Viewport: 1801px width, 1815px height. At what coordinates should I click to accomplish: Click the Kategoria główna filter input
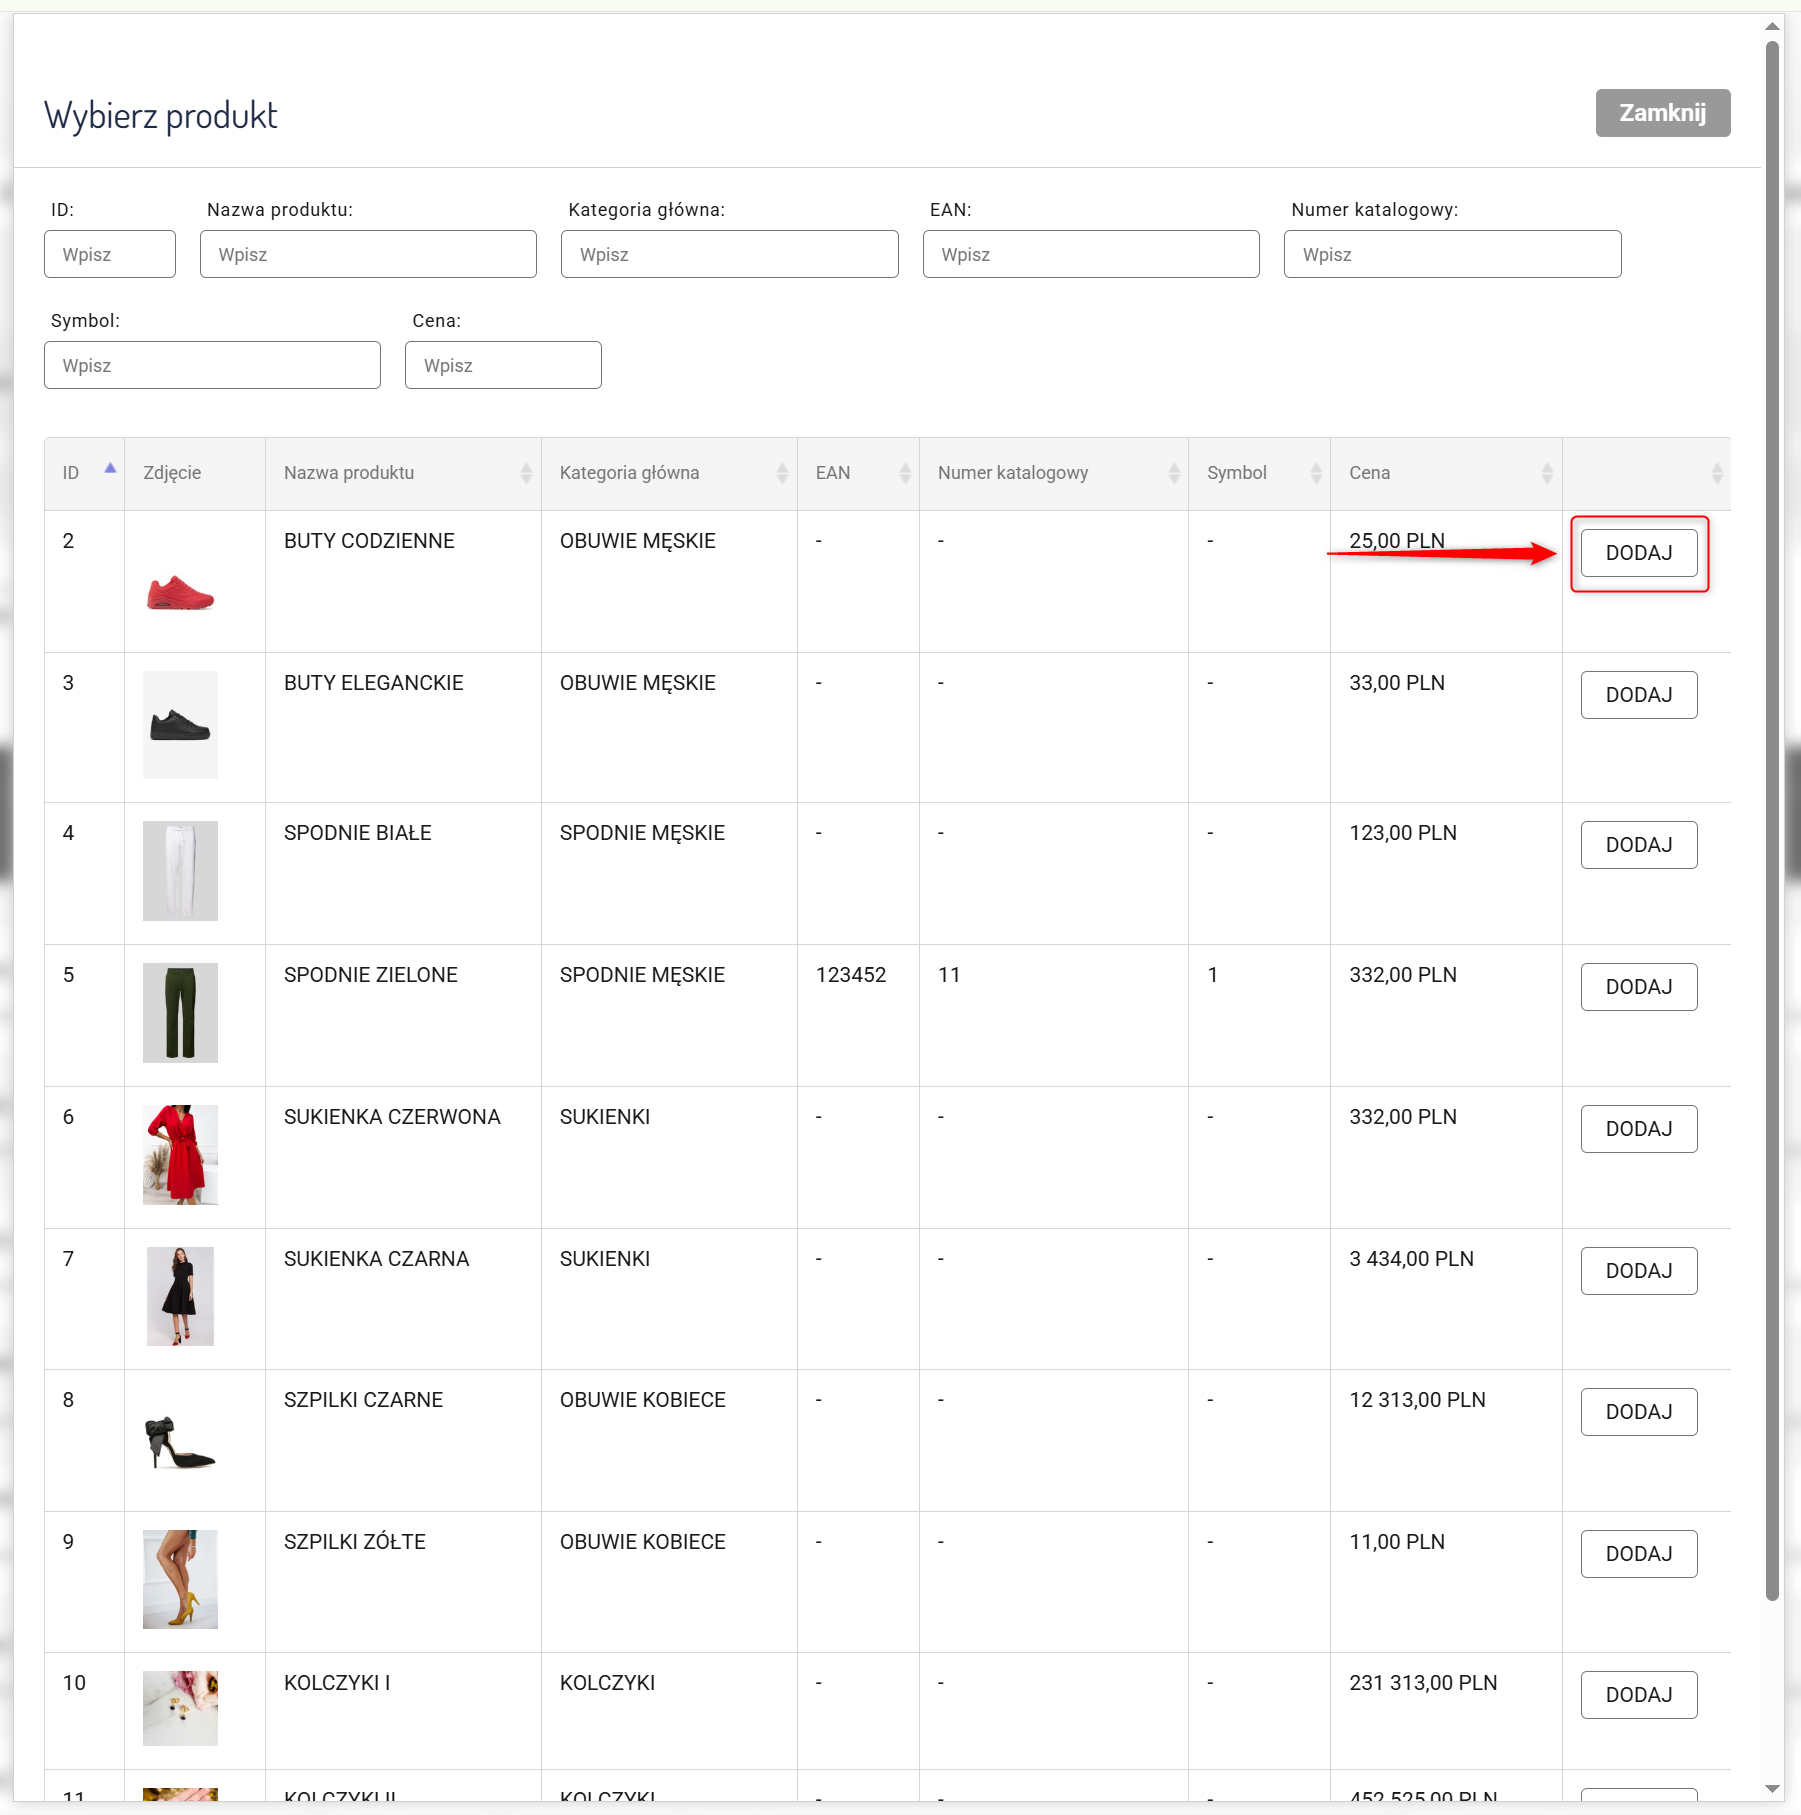pos(729,255)
